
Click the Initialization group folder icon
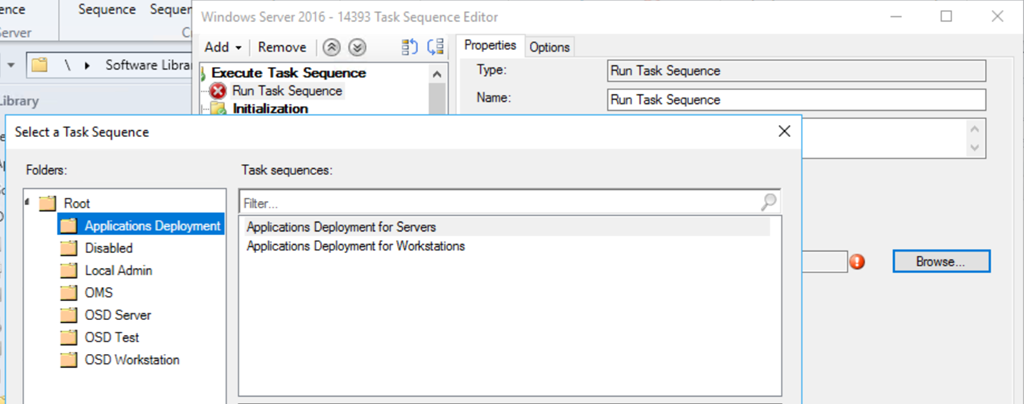219,109
